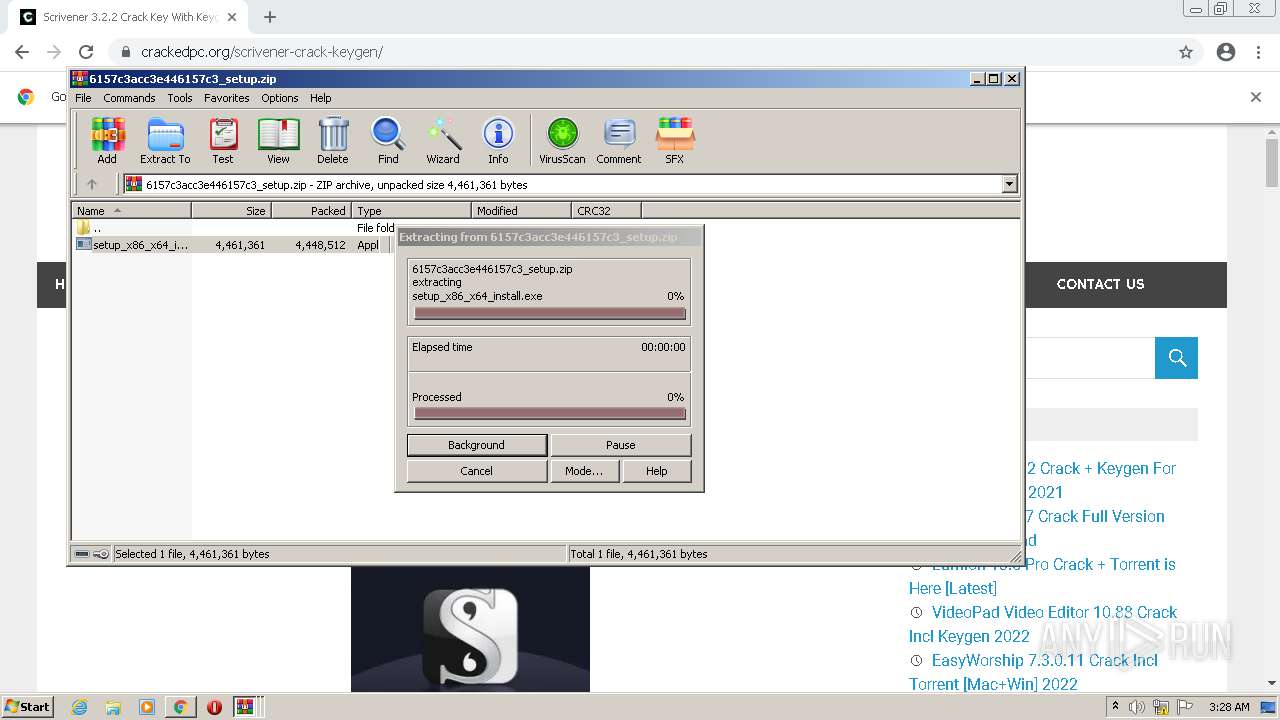Click the file extraction progress bar
Image resolution: width=1280 pixels, height=720 pixels.
(550, 313)
